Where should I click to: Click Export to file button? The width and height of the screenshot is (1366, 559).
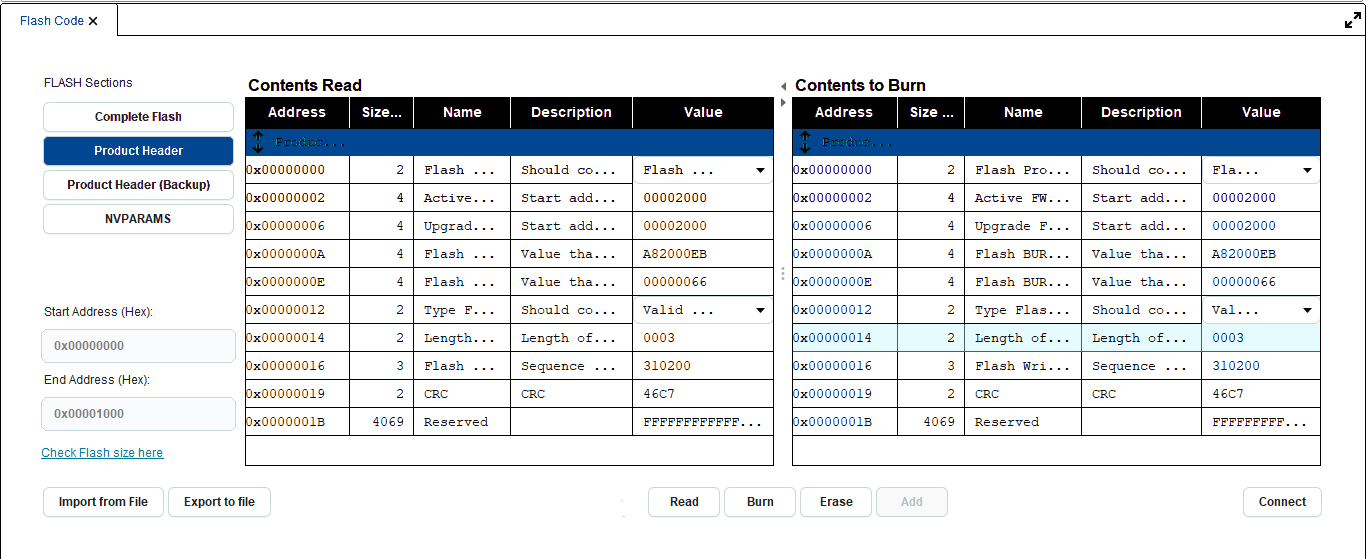point(219,502)
